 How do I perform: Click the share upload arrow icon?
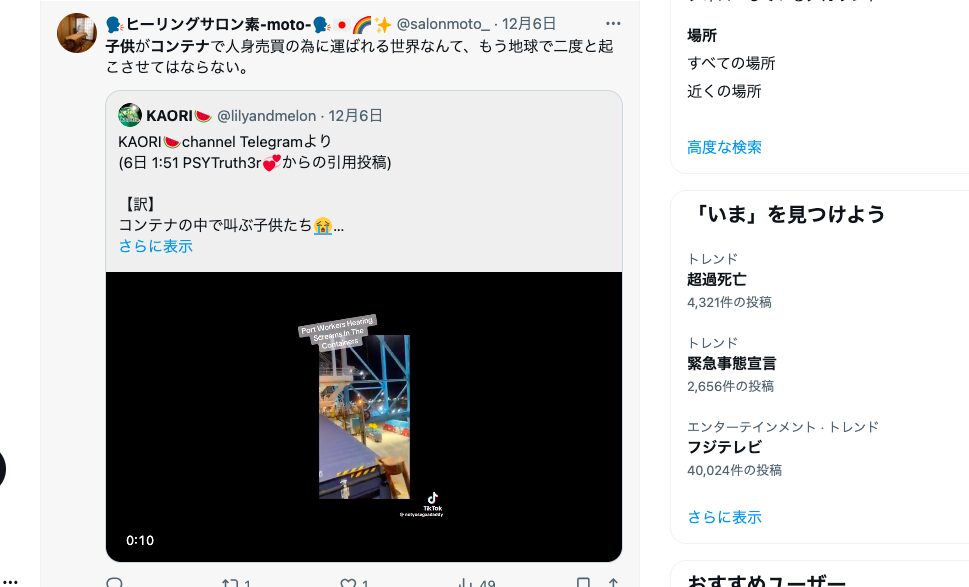coord(612,583)
